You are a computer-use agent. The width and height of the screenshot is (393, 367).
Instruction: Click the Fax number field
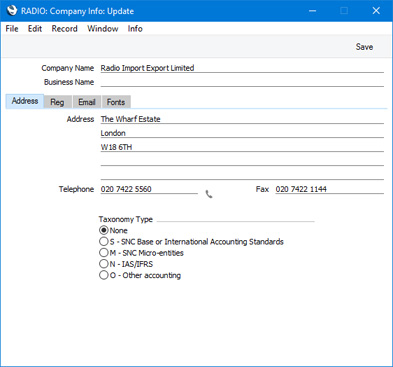329,189
